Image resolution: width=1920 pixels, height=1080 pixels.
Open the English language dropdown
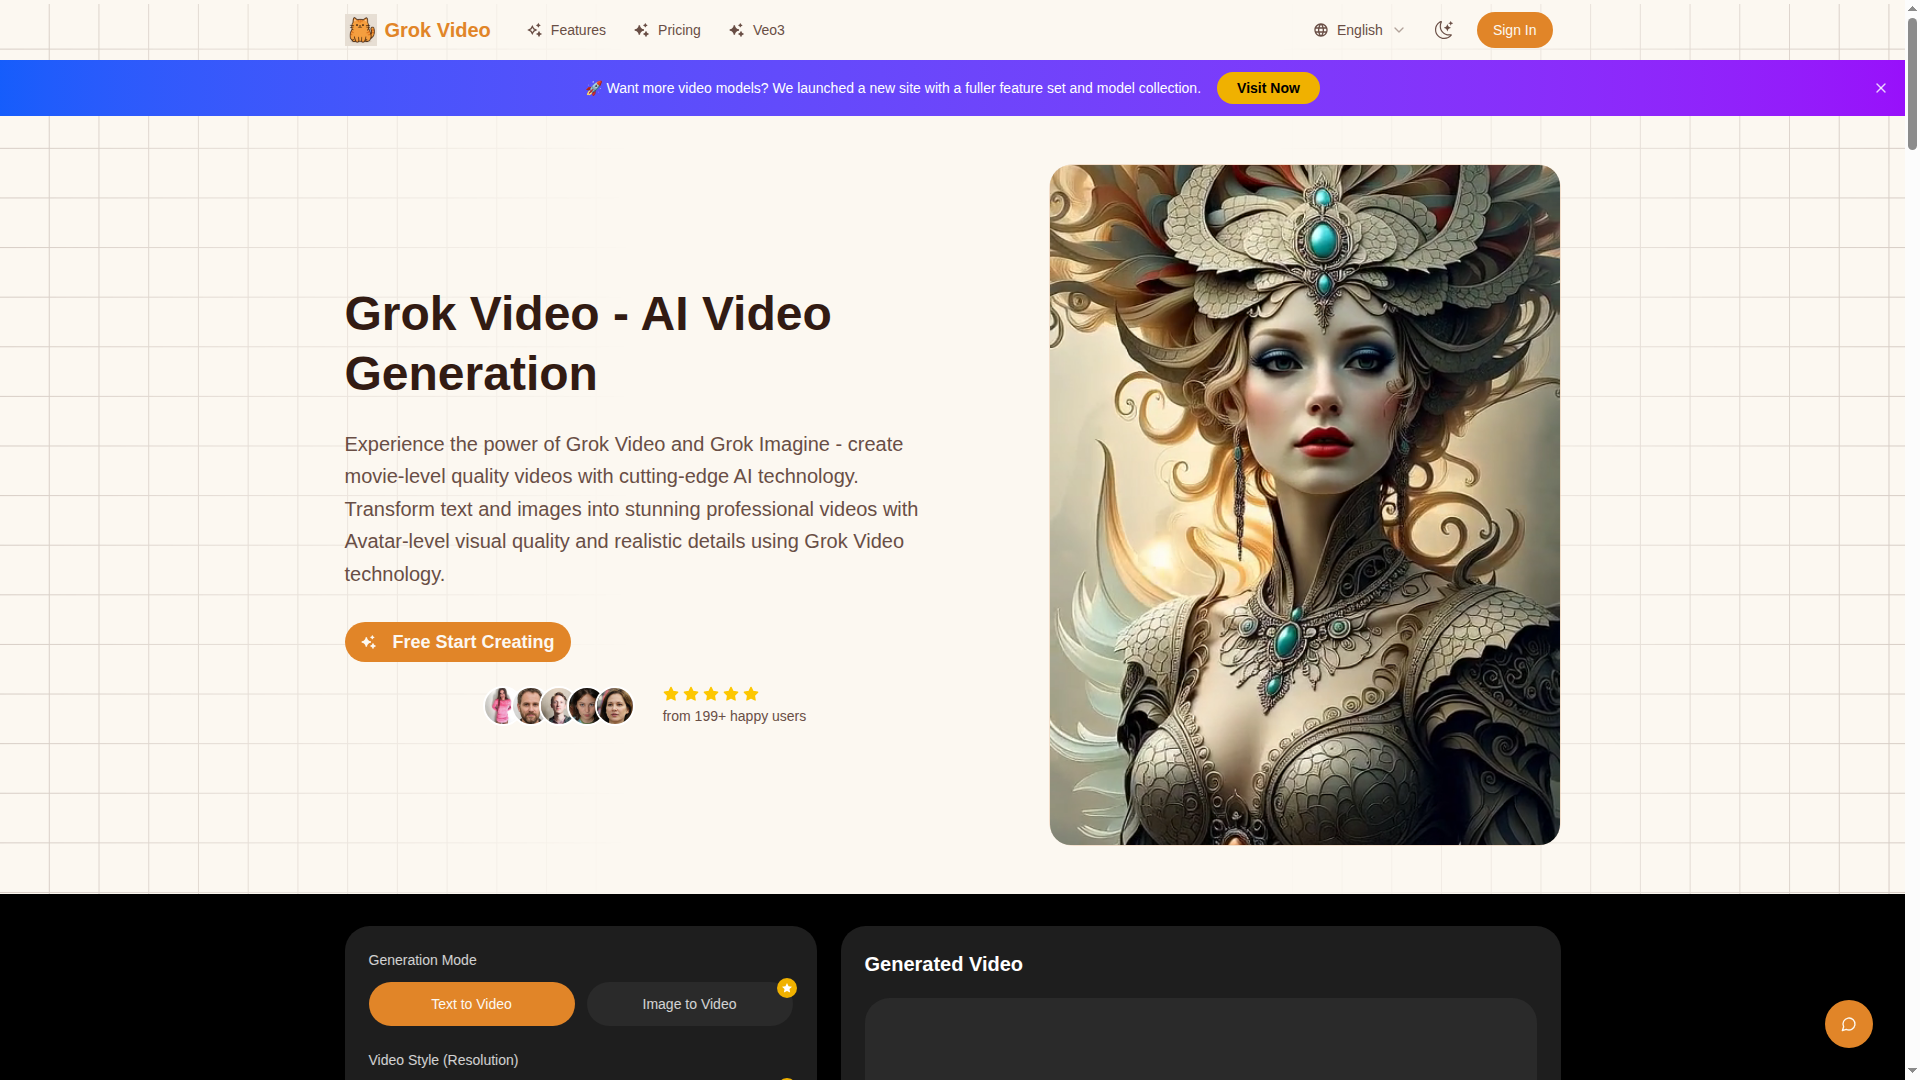(1360, 30)
